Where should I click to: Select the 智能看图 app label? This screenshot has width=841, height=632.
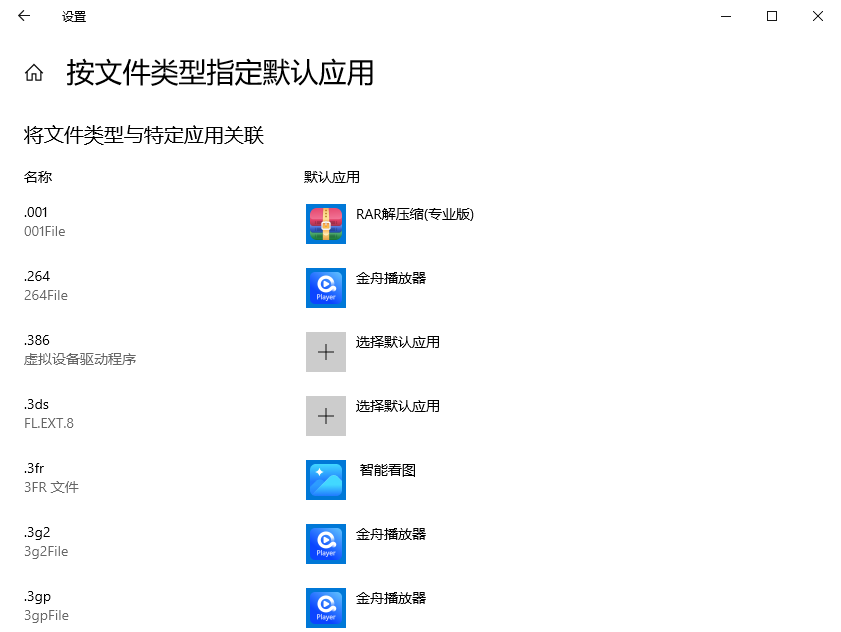(387, 470)
